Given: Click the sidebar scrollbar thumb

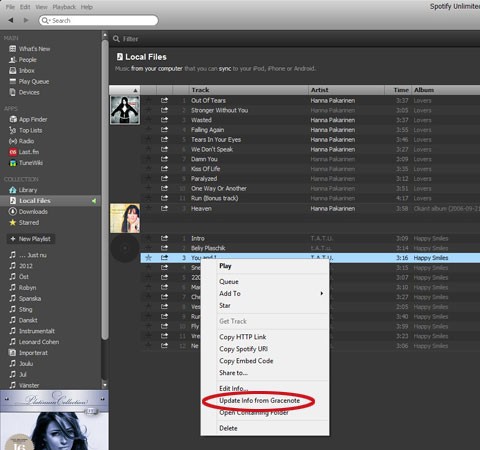Looking at the screenshot, I should pyautogui.click(x=105, y=189).
